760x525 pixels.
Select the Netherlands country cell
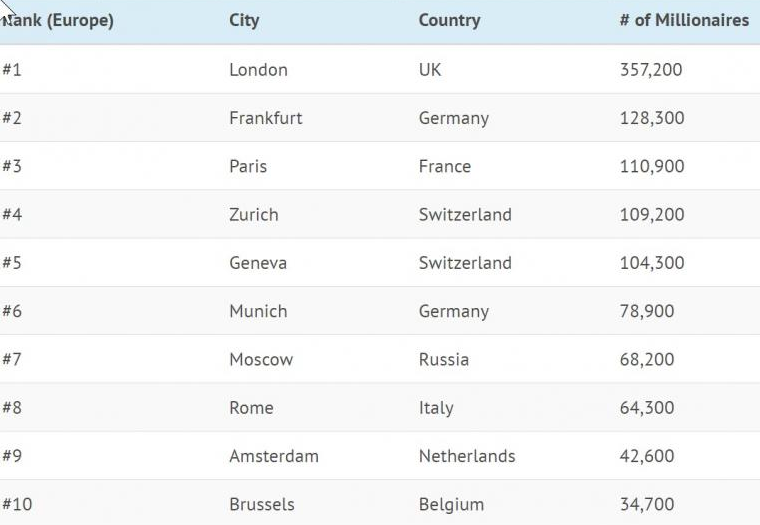[467, 456]
